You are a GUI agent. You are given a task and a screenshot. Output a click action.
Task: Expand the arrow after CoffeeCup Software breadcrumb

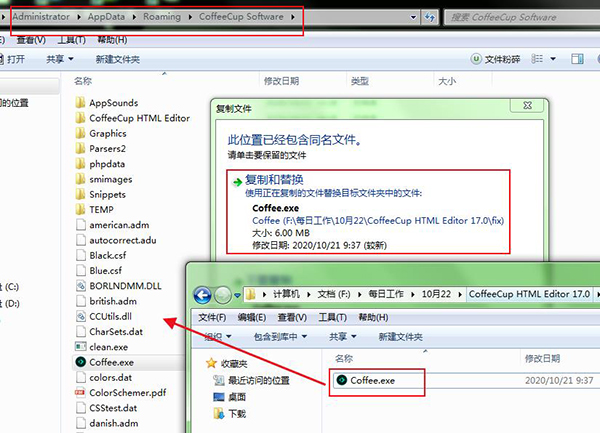[292, 17]
